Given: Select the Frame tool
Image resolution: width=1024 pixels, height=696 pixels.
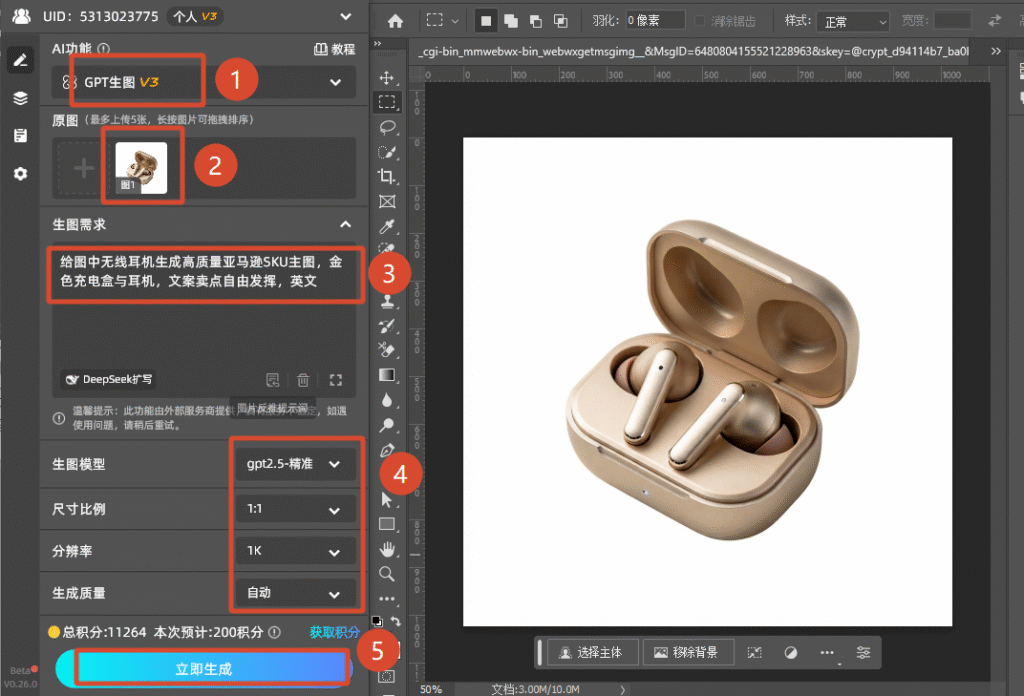Looking at the screenshot, I should pos(387,201).
